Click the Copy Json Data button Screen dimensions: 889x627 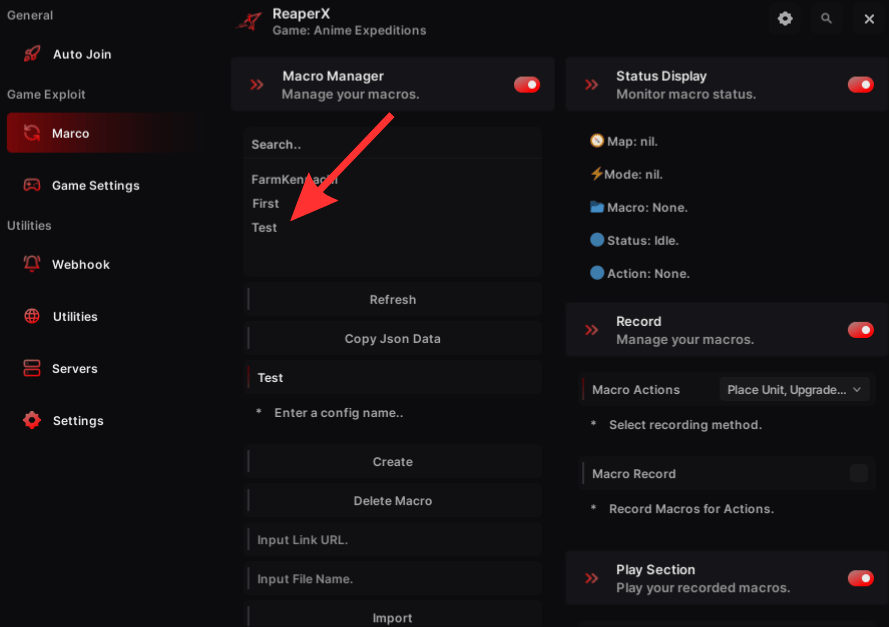pos(393,338)
